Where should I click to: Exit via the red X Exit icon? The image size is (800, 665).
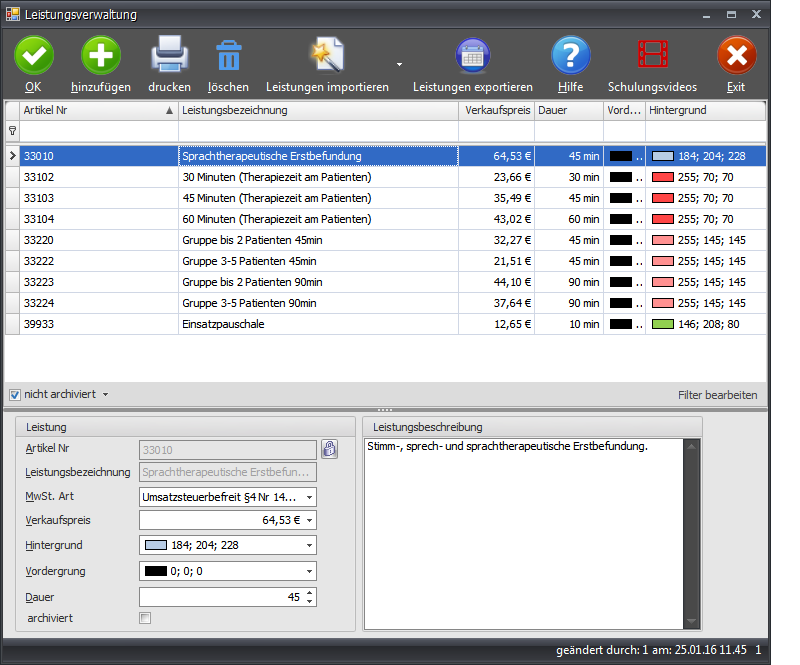coord(736,56)
